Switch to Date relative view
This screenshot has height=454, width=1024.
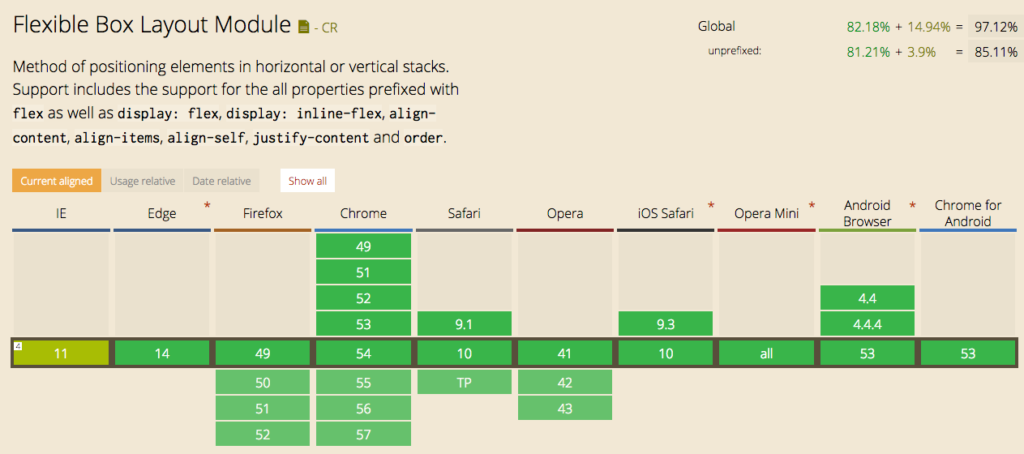click(x=221, y=181)
